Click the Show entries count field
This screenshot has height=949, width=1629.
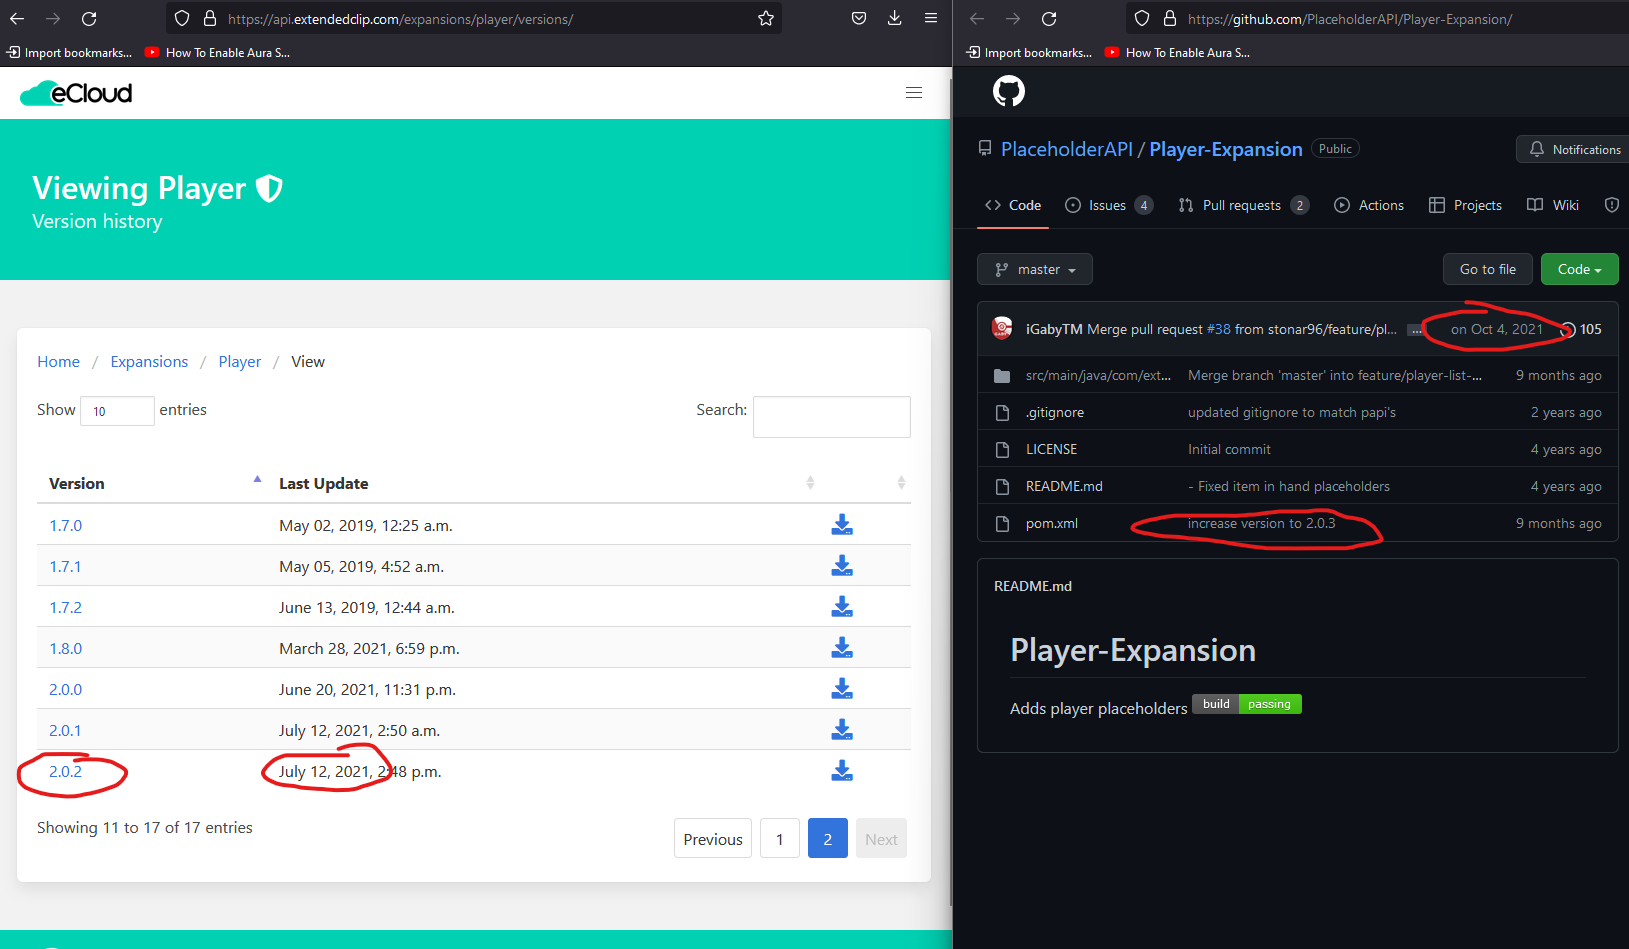117,411
